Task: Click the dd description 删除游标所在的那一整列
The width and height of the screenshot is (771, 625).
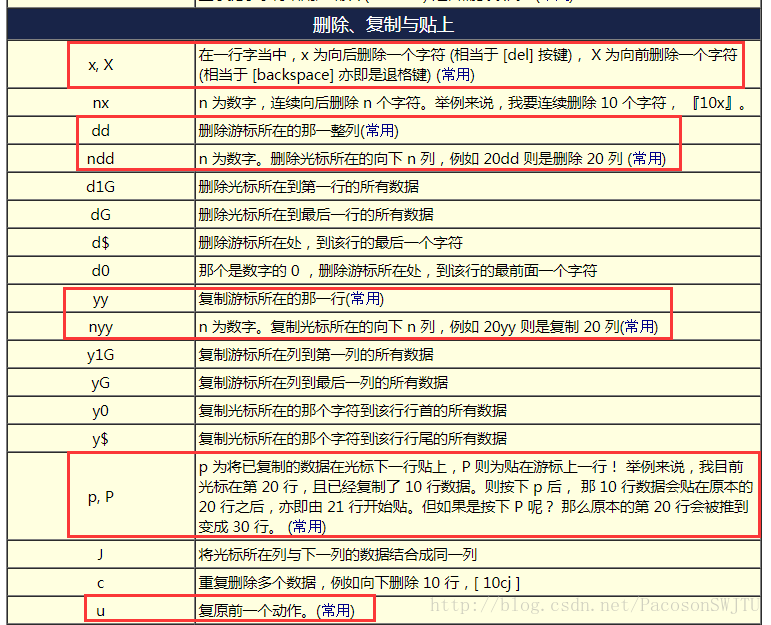Action: coord(279,131)
